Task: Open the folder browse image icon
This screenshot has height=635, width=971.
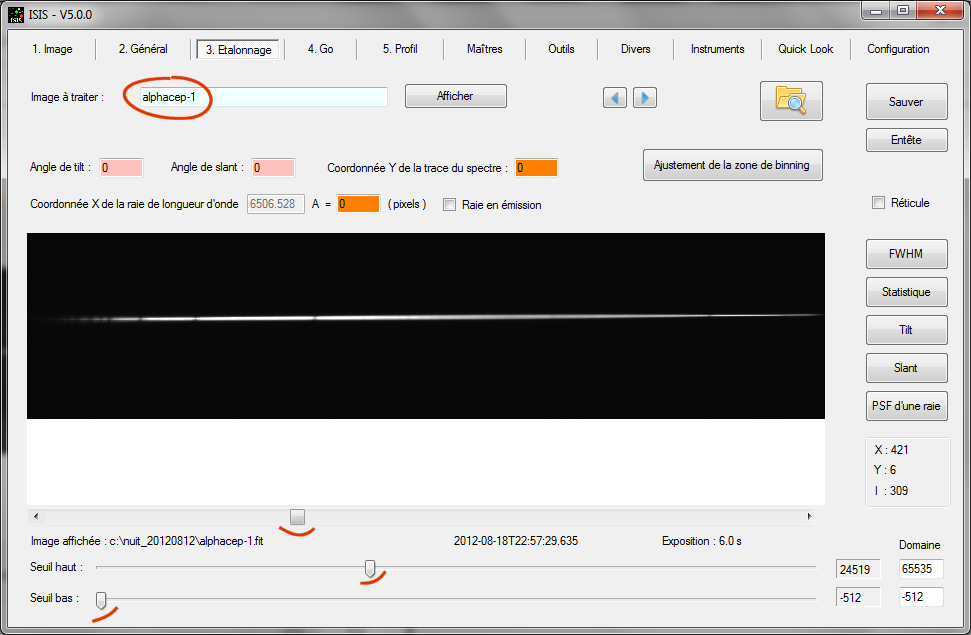Action: pos(791,100)
